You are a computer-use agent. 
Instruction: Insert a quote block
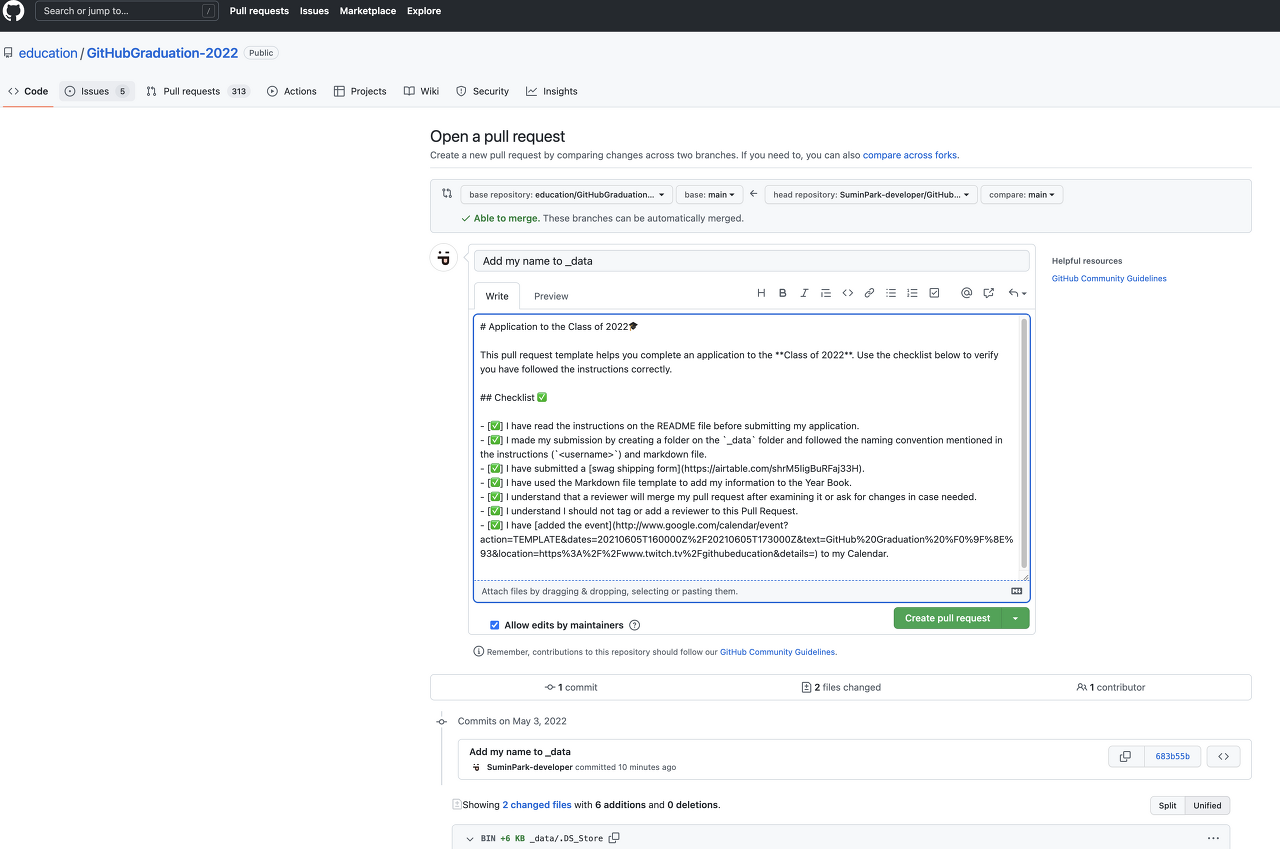[x=826, y=293]
